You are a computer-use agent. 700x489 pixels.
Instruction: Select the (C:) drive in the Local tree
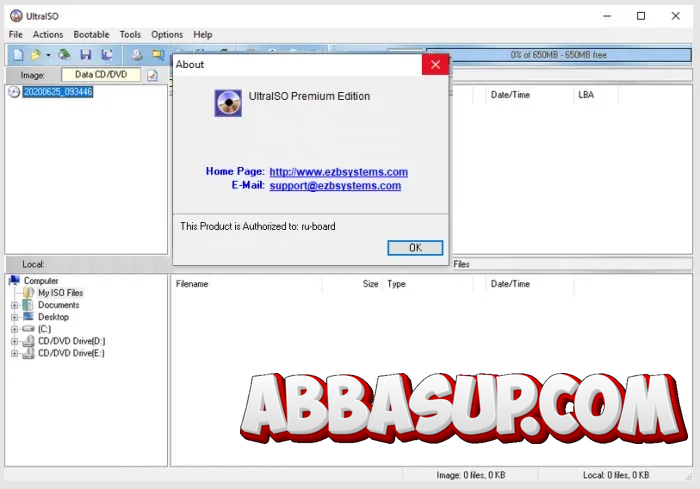[44, 329]
